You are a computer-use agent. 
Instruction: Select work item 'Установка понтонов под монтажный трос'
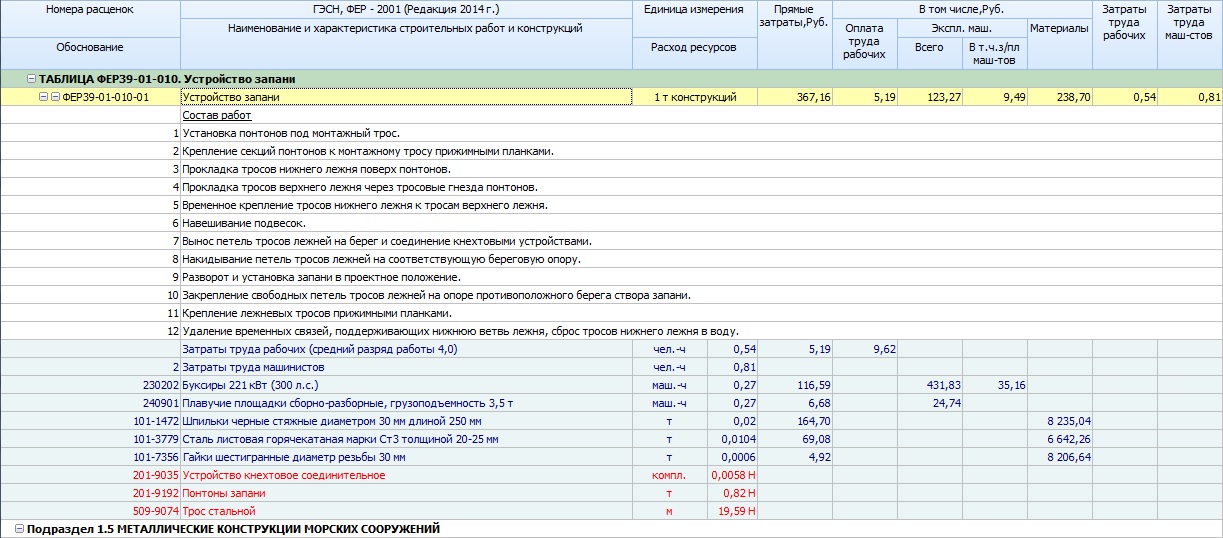click(290, 133)
